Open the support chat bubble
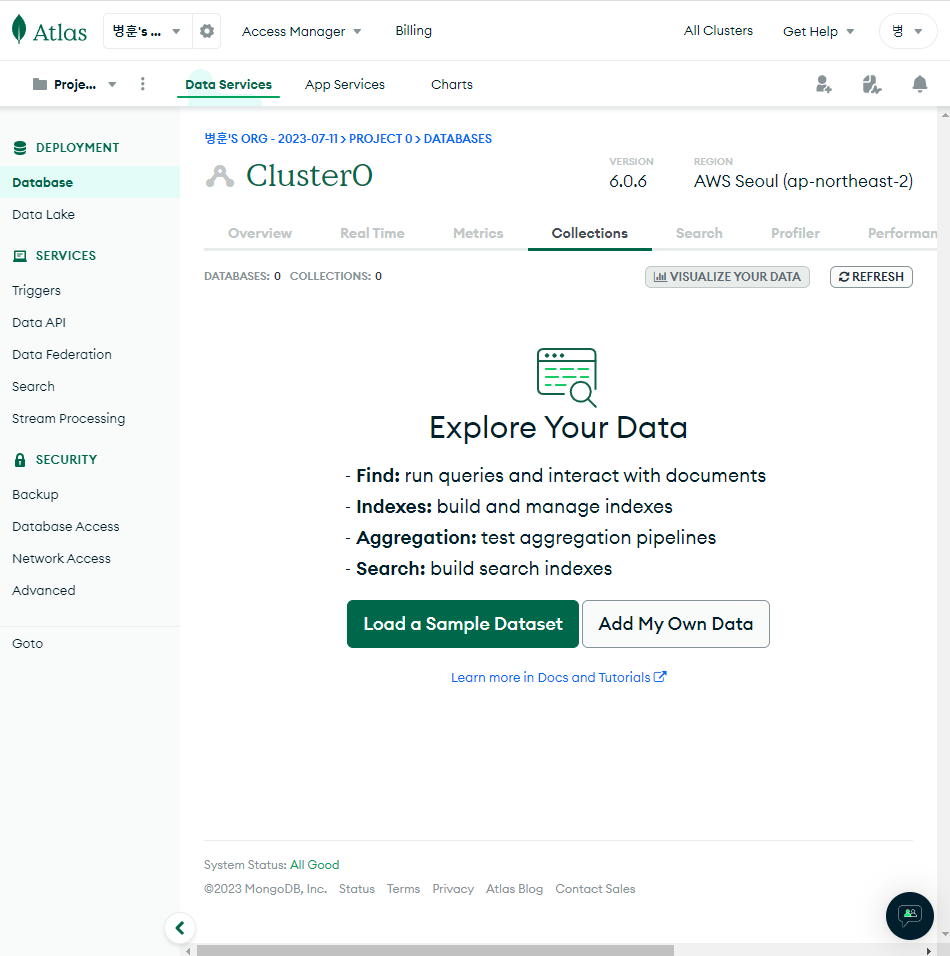950x956 pixels. 910,916
